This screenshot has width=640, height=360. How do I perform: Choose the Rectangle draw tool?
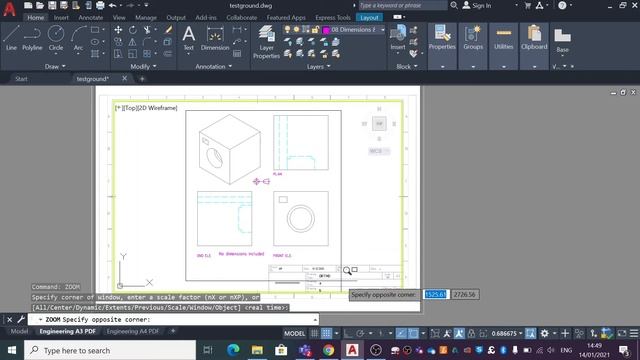[x=95, y=30]
